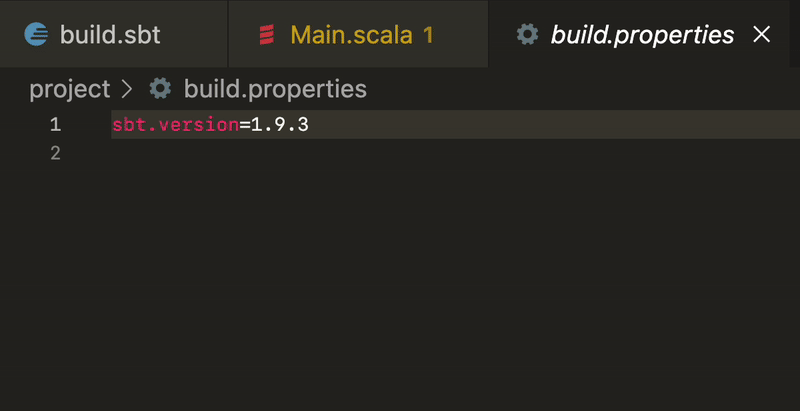Click the gear icon on build.properties tab
800x411 pixels.
[x=527, y=35]
